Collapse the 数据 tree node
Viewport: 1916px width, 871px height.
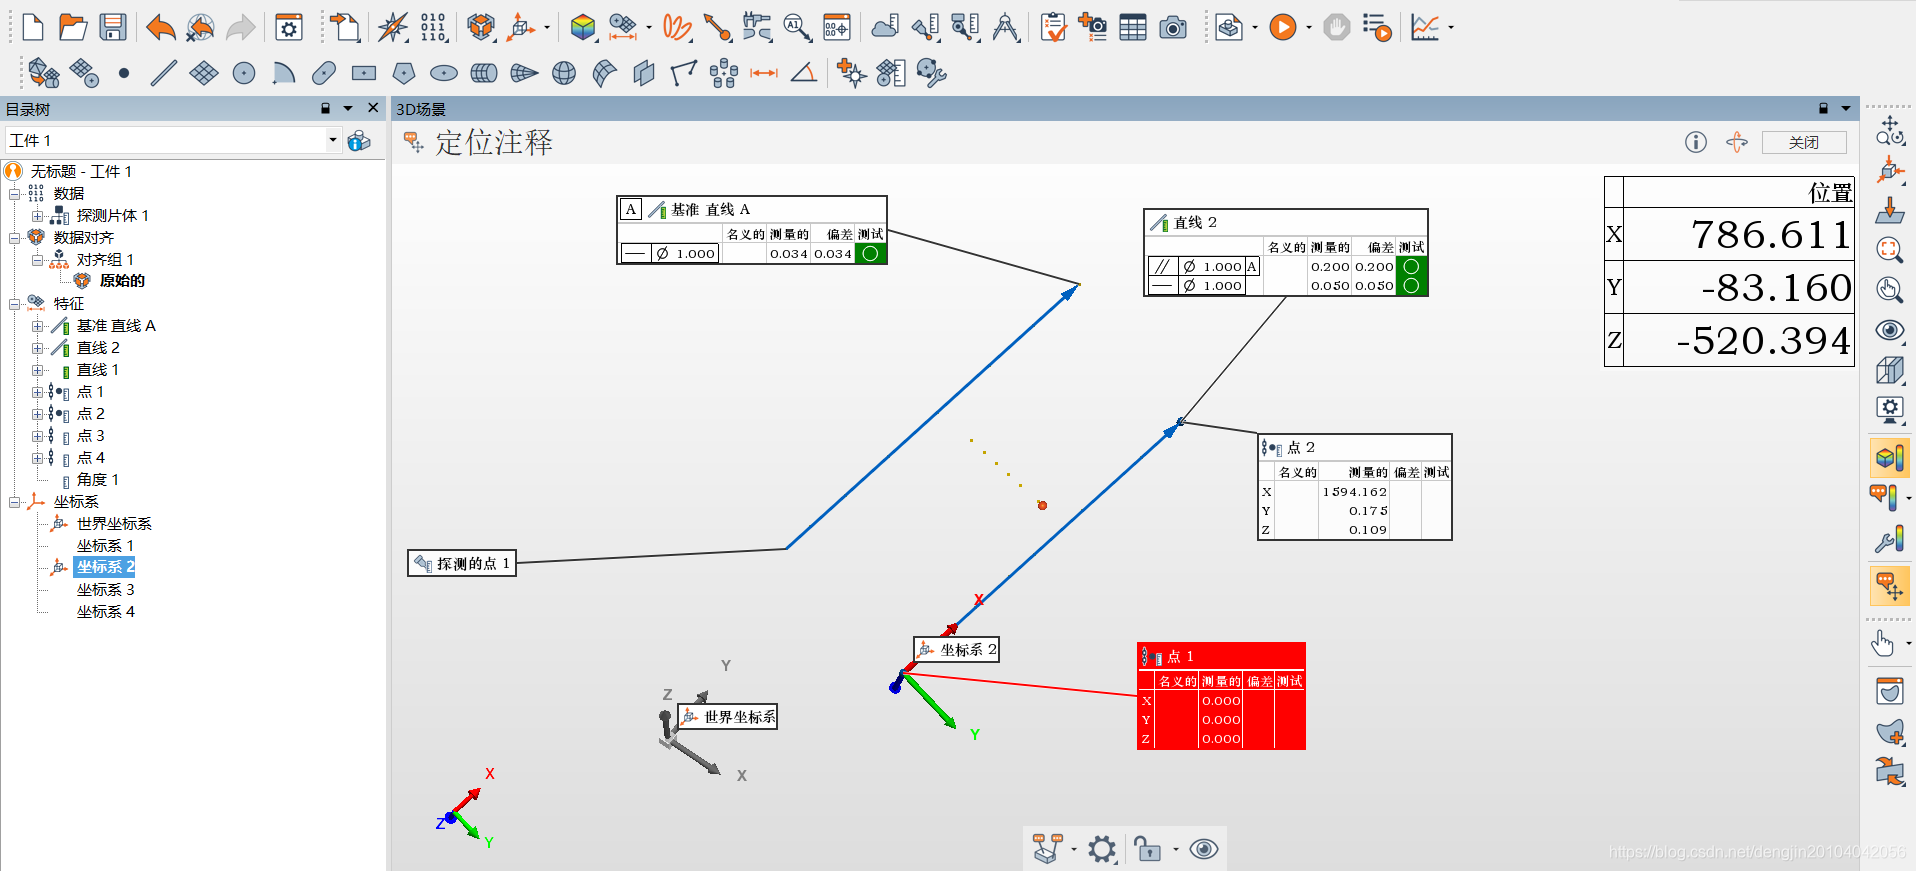point(14,194)
